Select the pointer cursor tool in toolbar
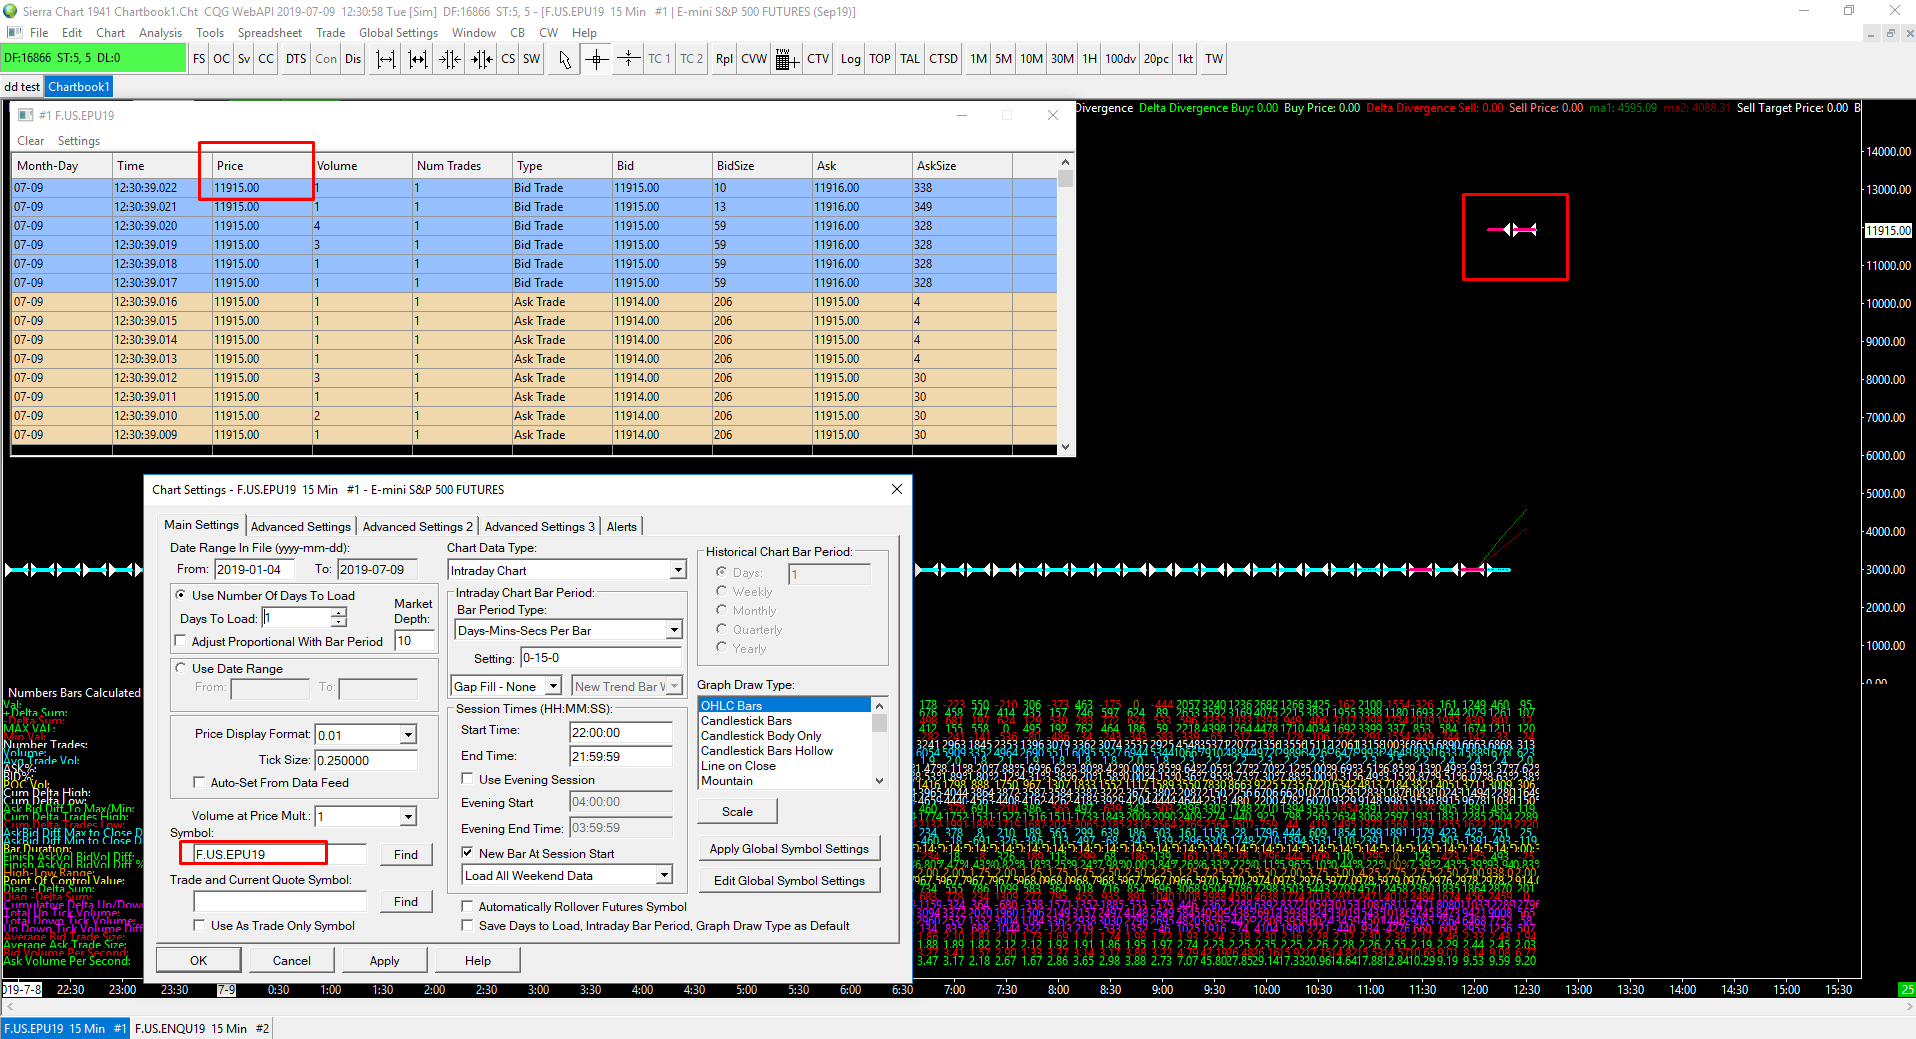The width and height of the screenshot is (1916, 1039). (565, 59)
